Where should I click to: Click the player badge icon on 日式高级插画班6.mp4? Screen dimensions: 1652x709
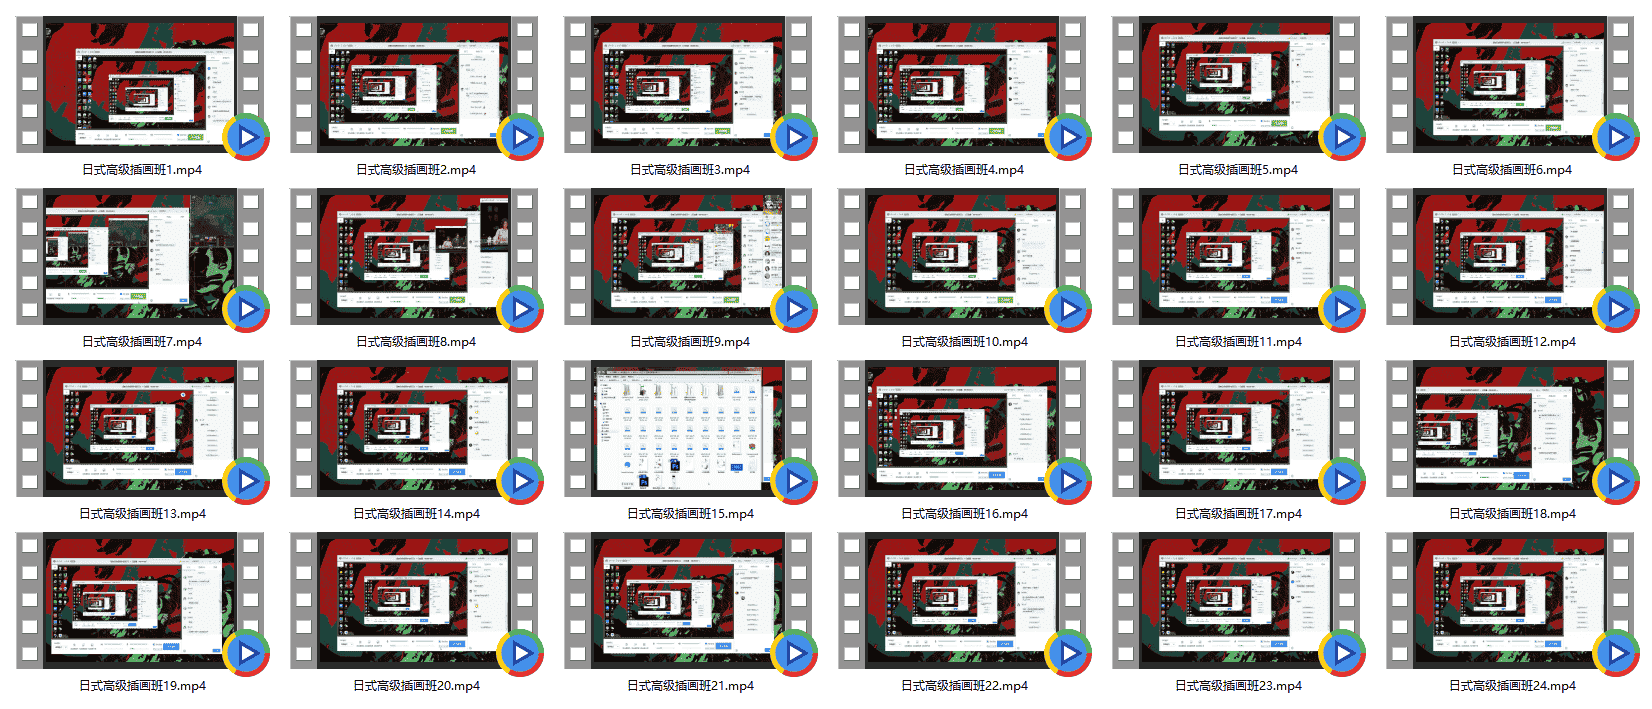coord(1616,137)
